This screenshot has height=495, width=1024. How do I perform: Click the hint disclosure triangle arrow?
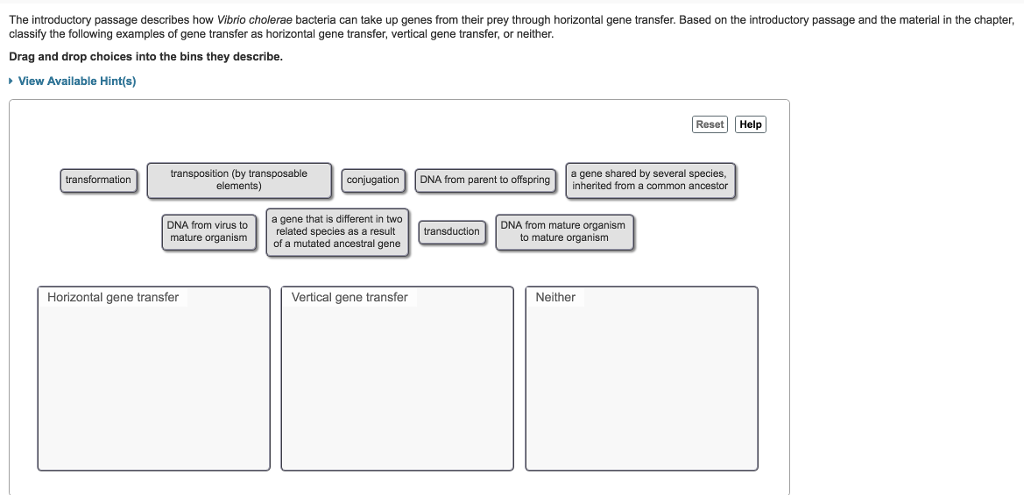[11, 81]
